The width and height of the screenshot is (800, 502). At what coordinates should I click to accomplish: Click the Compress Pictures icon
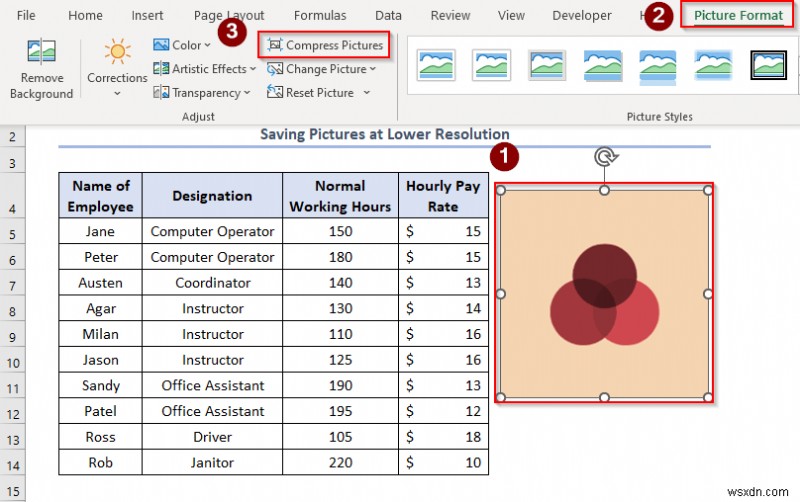click(274, 45)
